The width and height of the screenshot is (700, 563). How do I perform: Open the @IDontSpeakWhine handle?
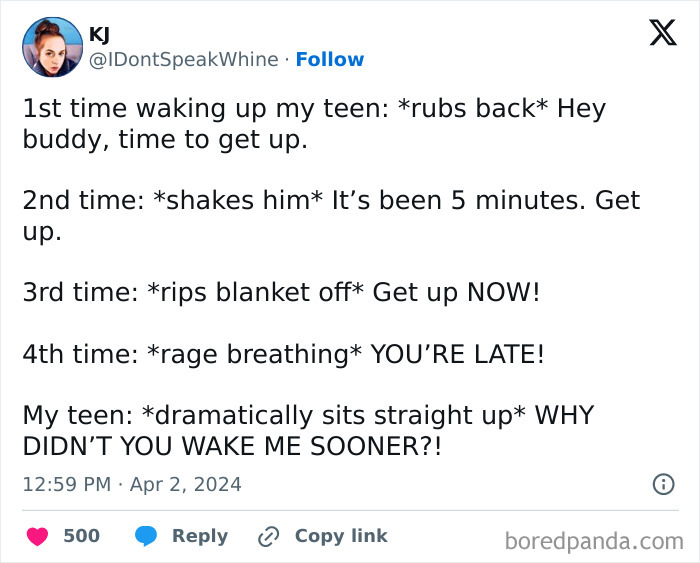(184, 60)
